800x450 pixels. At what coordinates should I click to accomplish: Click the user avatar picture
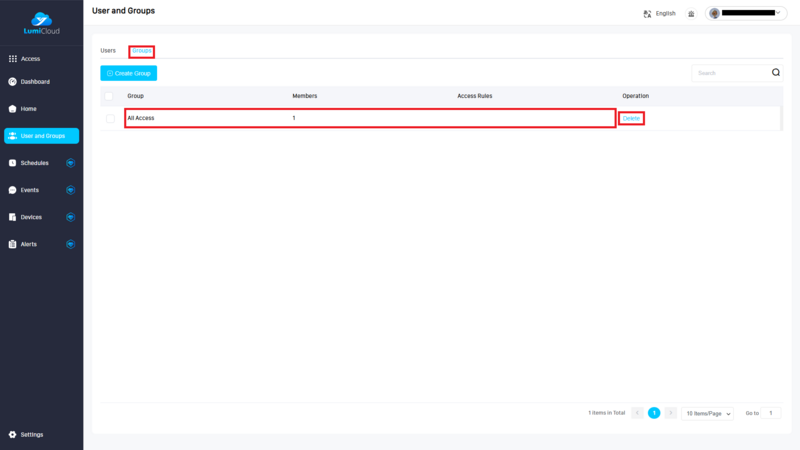[714, 13]
